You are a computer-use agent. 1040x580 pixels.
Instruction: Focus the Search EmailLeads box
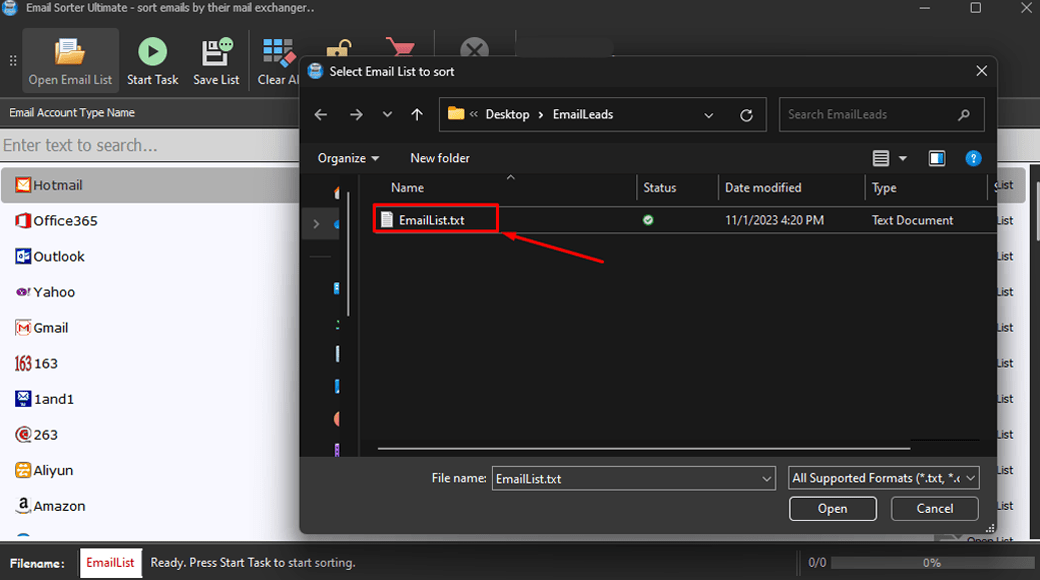(x=881, y=114)
